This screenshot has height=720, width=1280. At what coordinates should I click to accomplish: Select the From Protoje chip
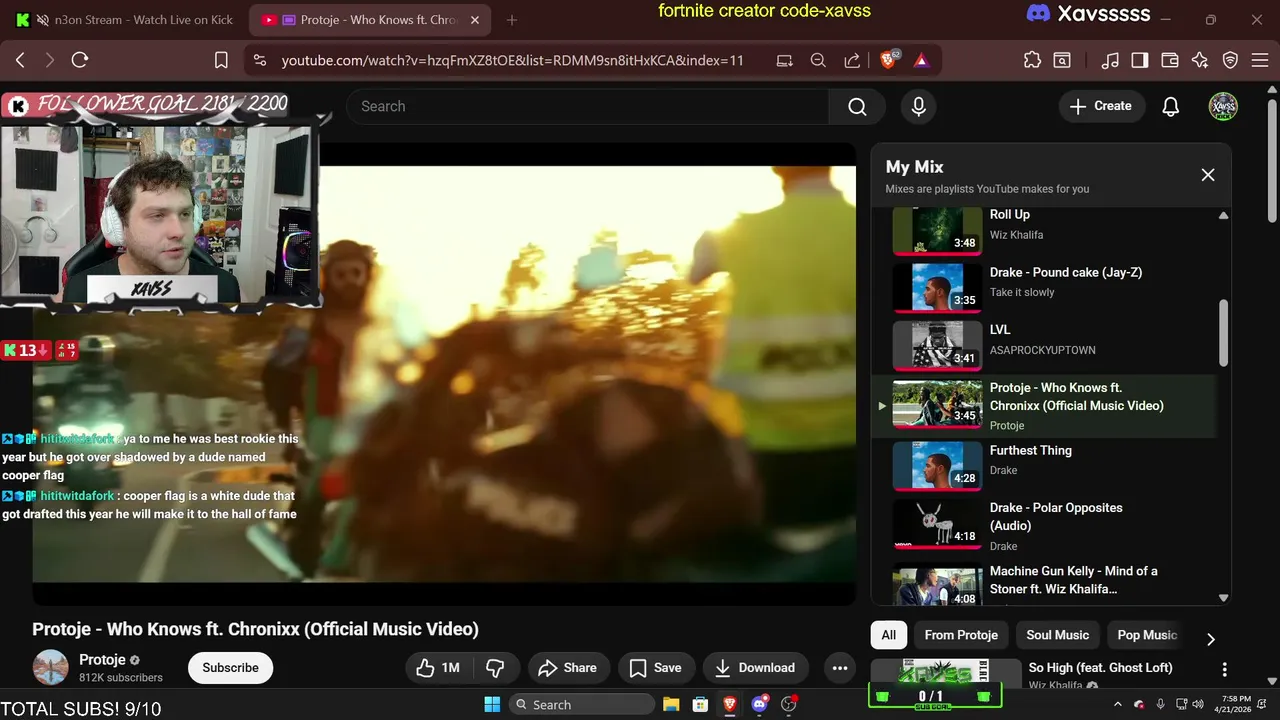tap(961, 635)
